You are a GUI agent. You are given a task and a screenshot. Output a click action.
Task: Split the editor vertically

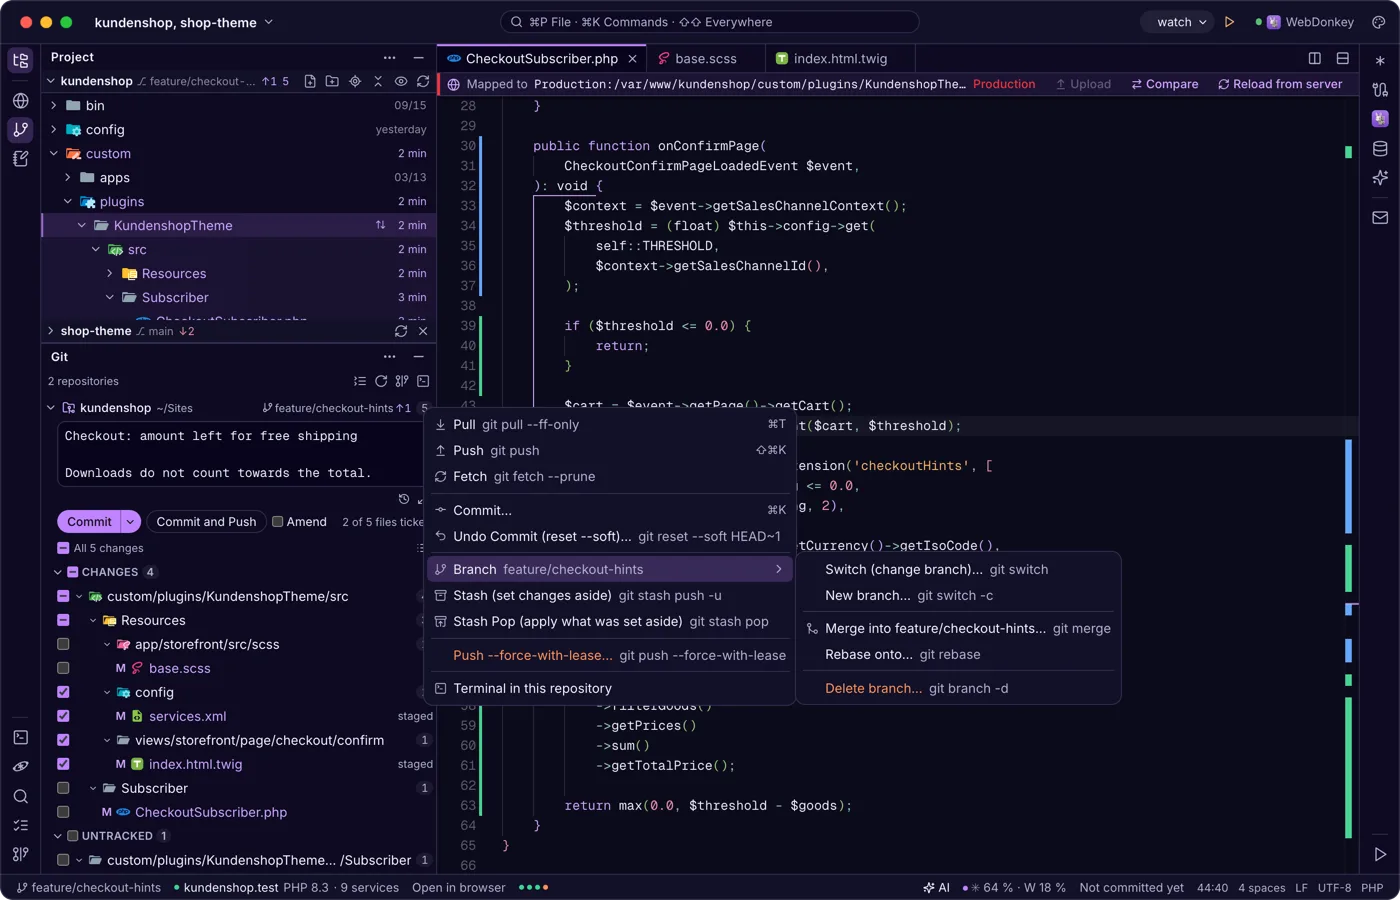click(1315, 58)
